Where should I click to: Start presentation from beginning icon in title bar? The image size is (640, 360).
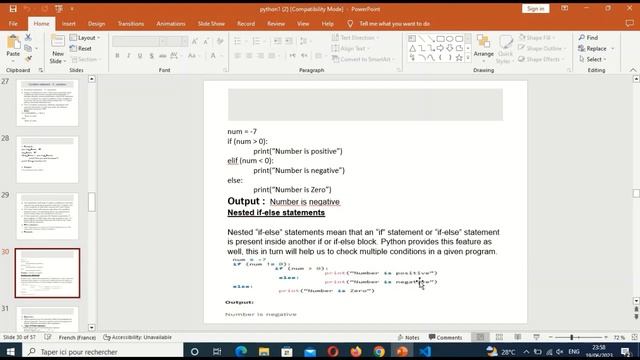pyautogui.click(x=59, y=9)
